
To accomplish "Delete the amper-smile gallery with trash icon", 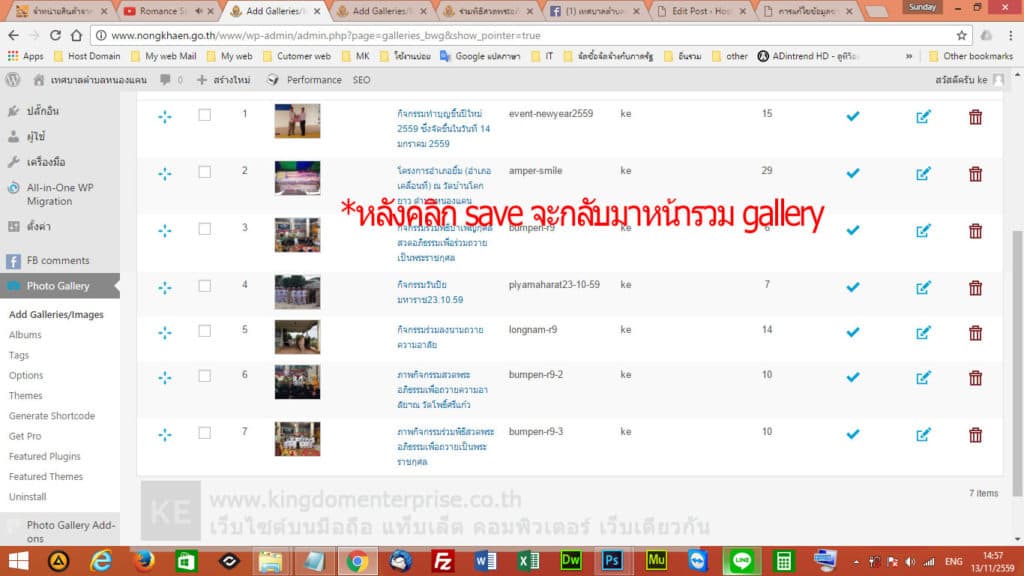I will [x=976, y=175].
